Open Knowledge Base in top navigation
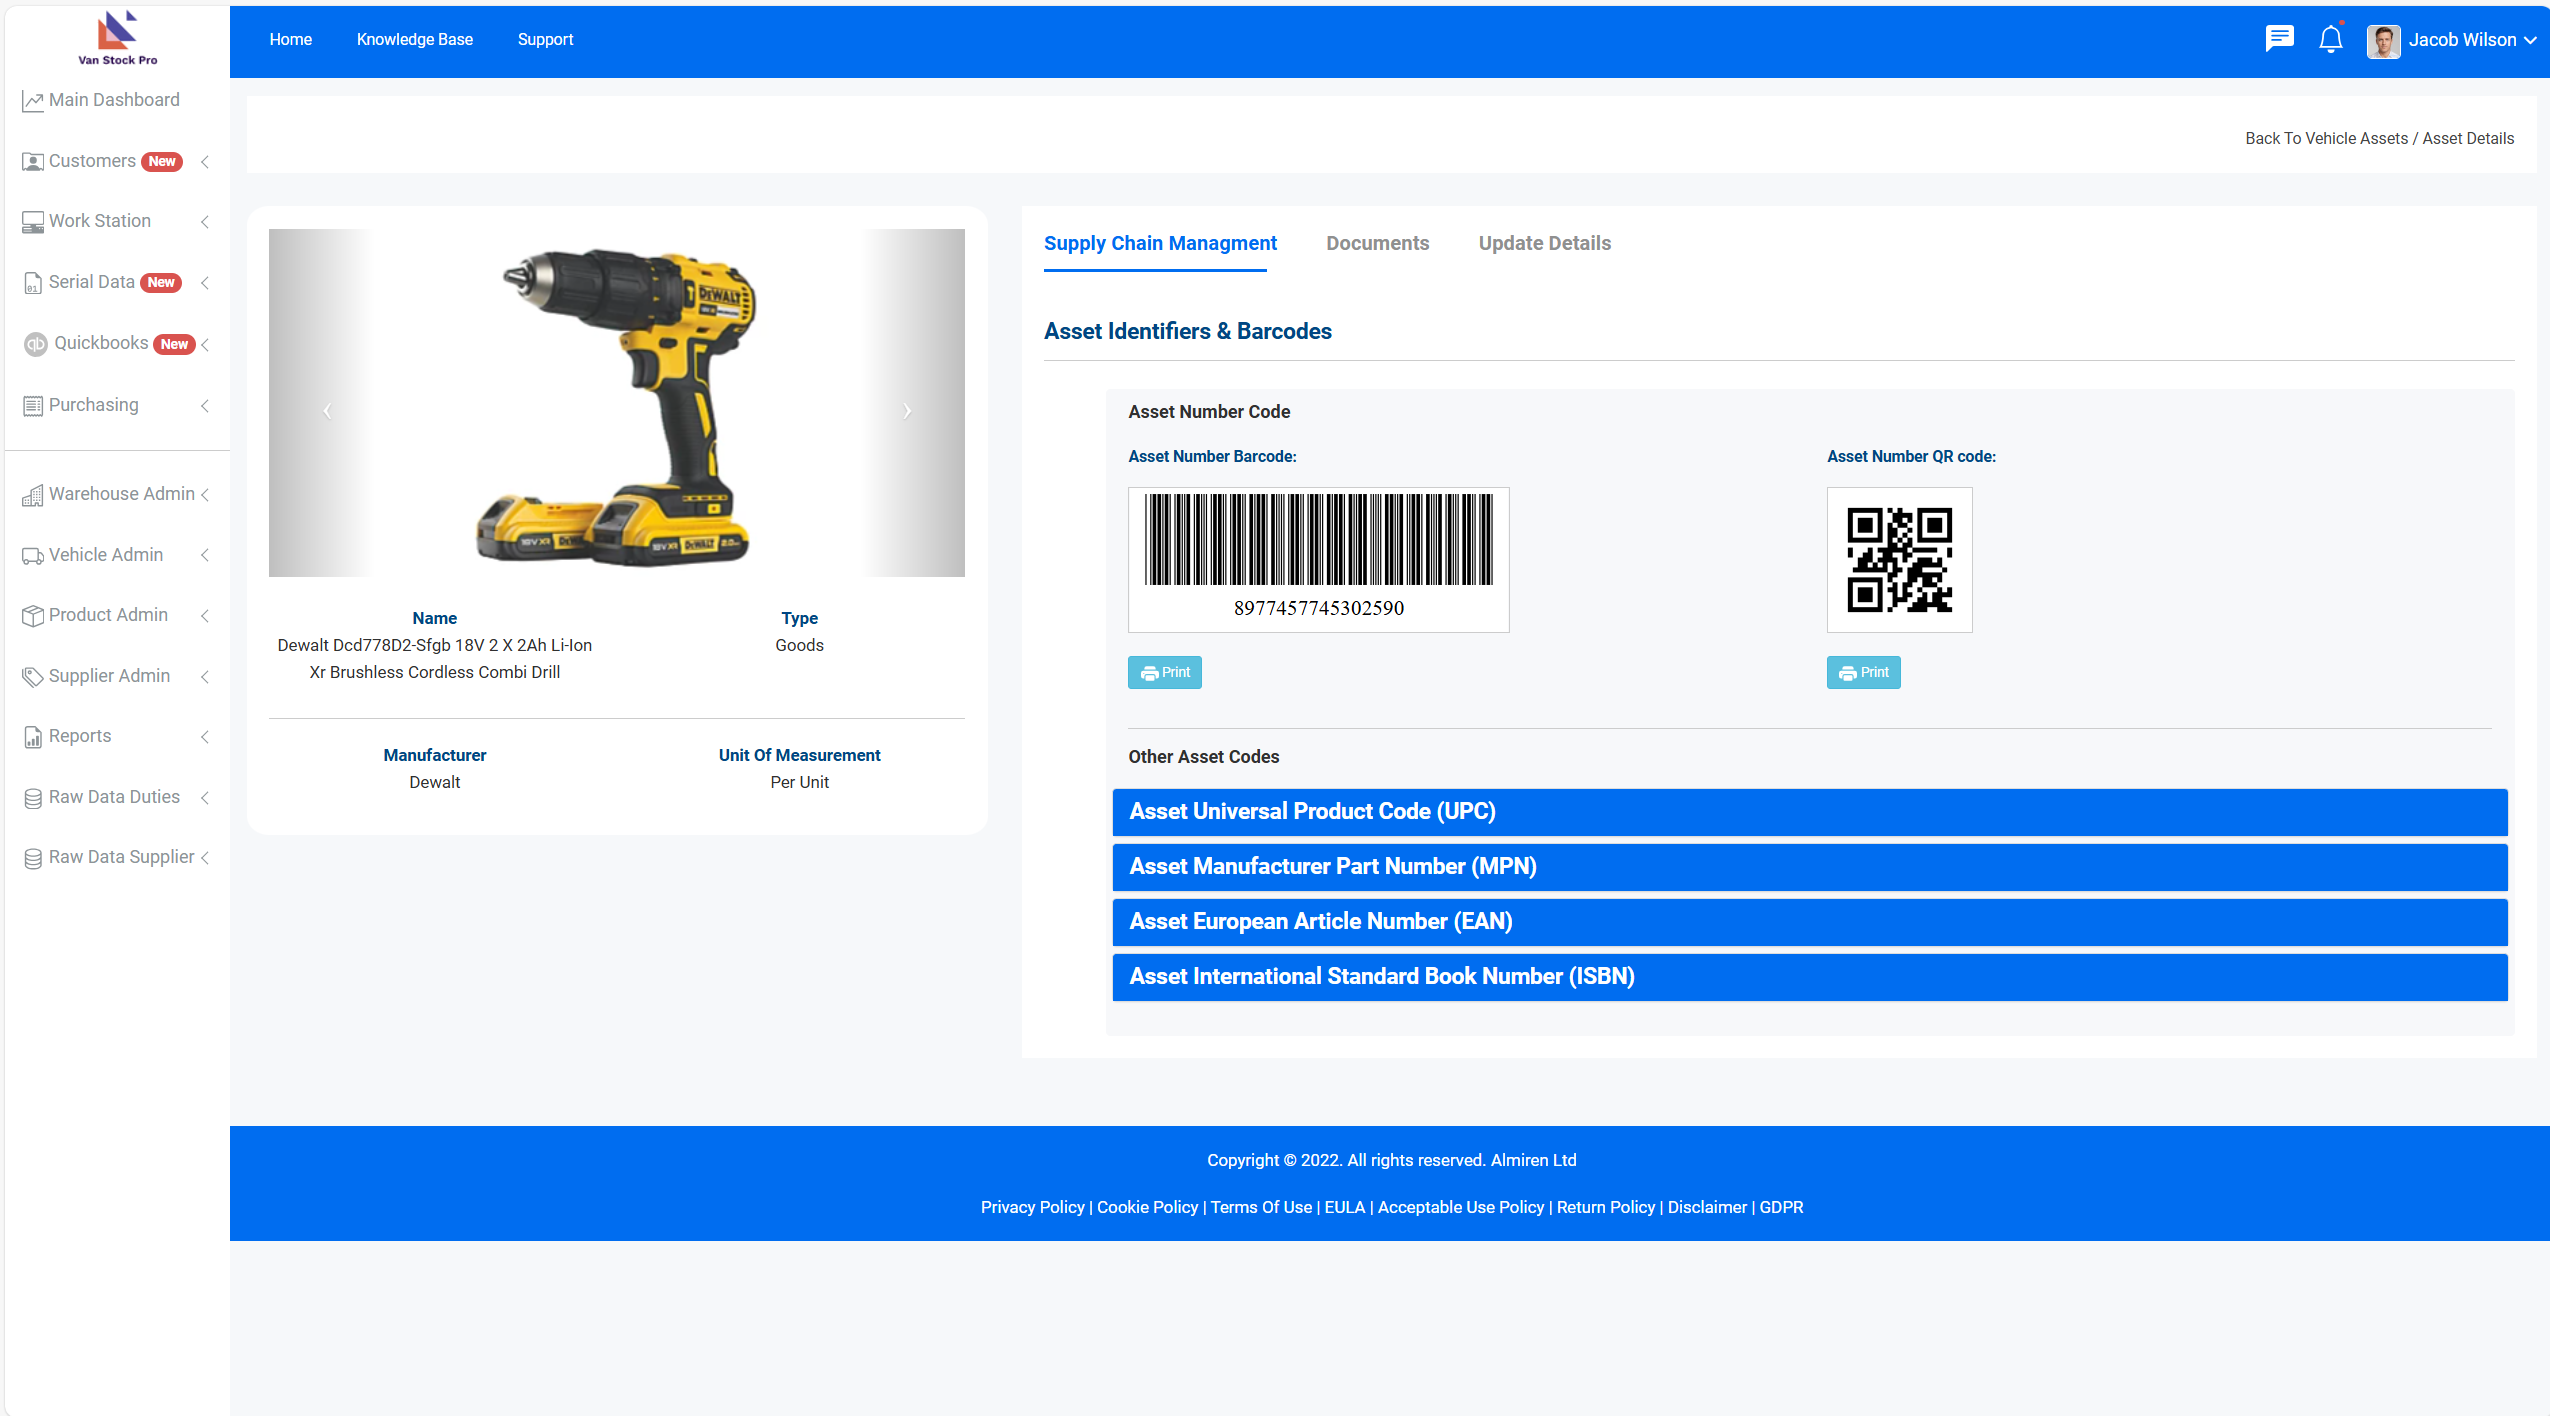Screen dimensions: 2550x1416 [415, 40]
